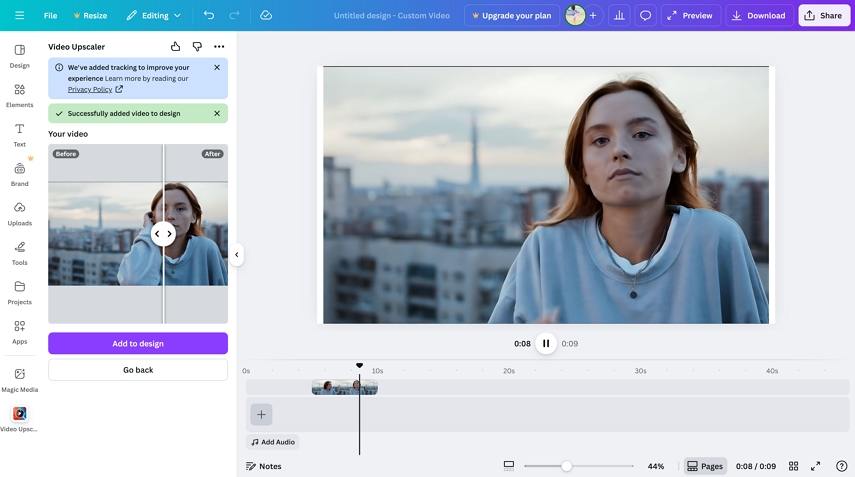Enter fullscreen presentation mode

coord(816,466)
